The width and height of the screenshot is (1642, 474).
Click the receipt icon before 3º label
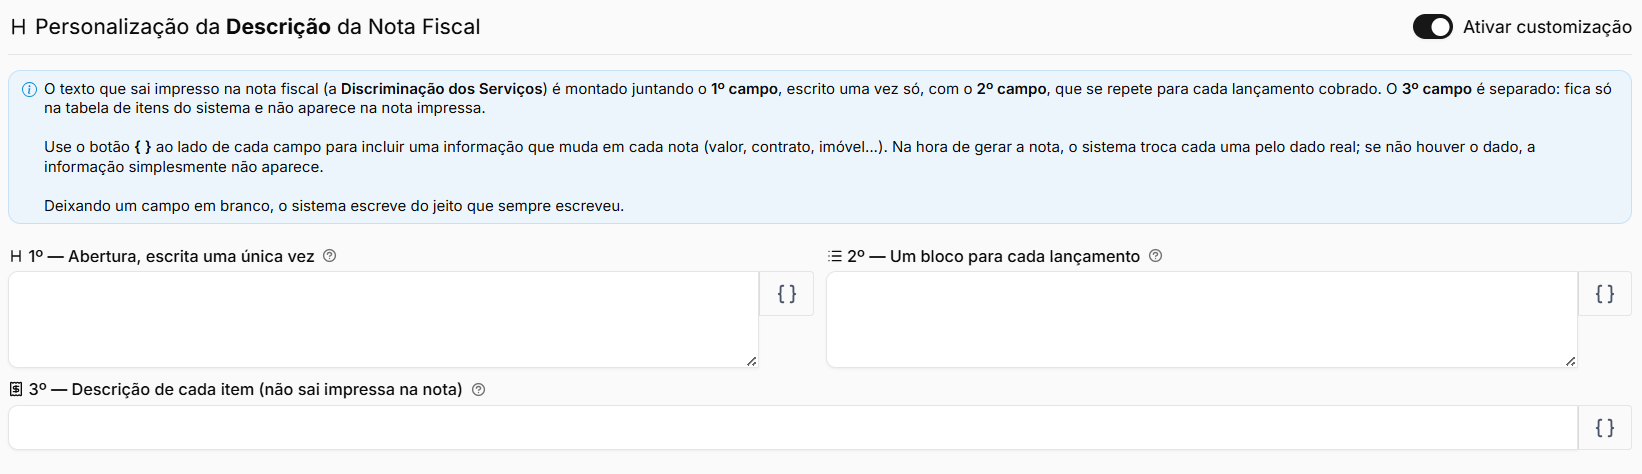[x=16, y=389]
